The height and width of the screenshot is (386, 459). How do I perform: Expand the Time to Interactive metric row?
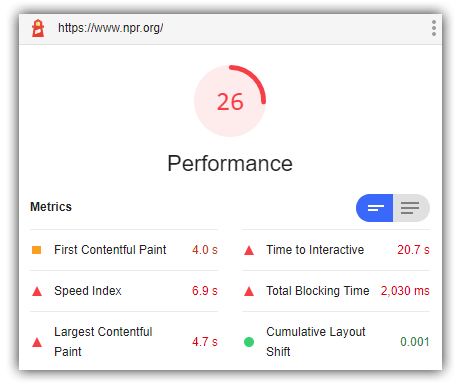tap(336, 250)
